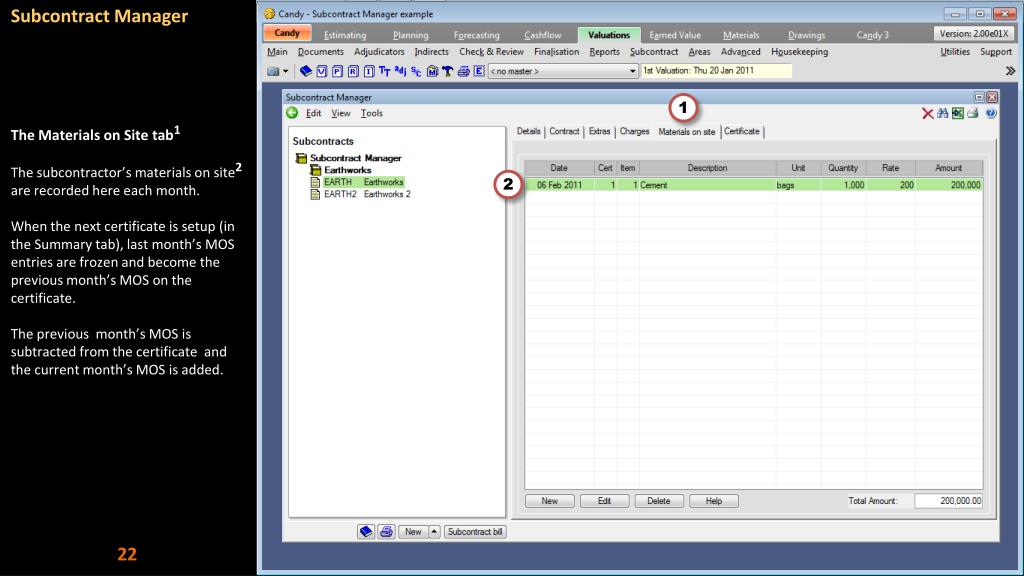1024x576 pixels.
Task: Switch to the Contract tab
Action: [x=564, y=131]
